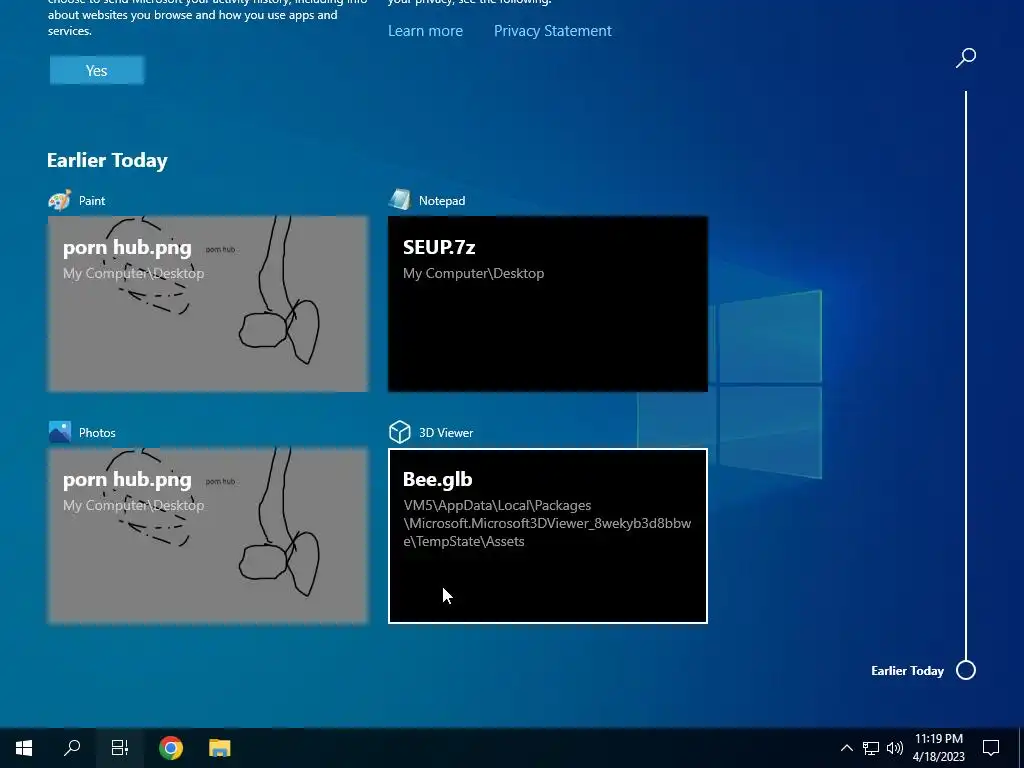Click My Computer\Desktop path under SEUP.7z
1024x768 pixels.
coord(473,273)
